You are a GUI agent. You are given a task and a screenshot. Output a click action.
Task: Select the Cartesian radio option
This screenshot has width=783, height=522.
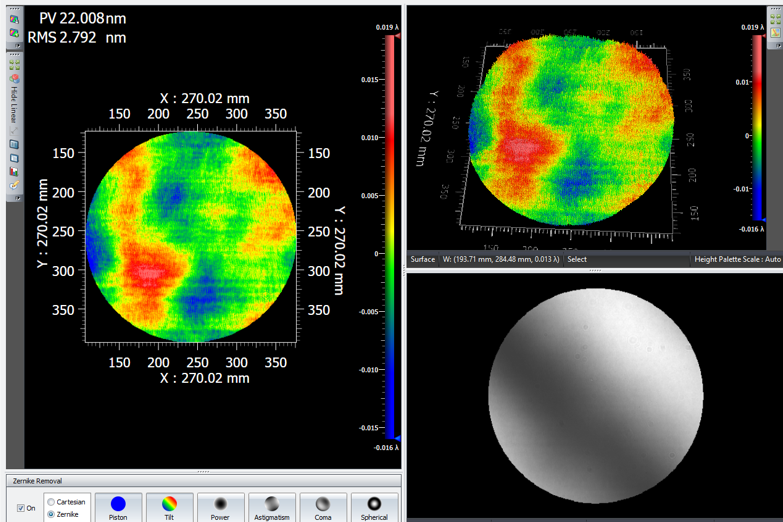52,502
